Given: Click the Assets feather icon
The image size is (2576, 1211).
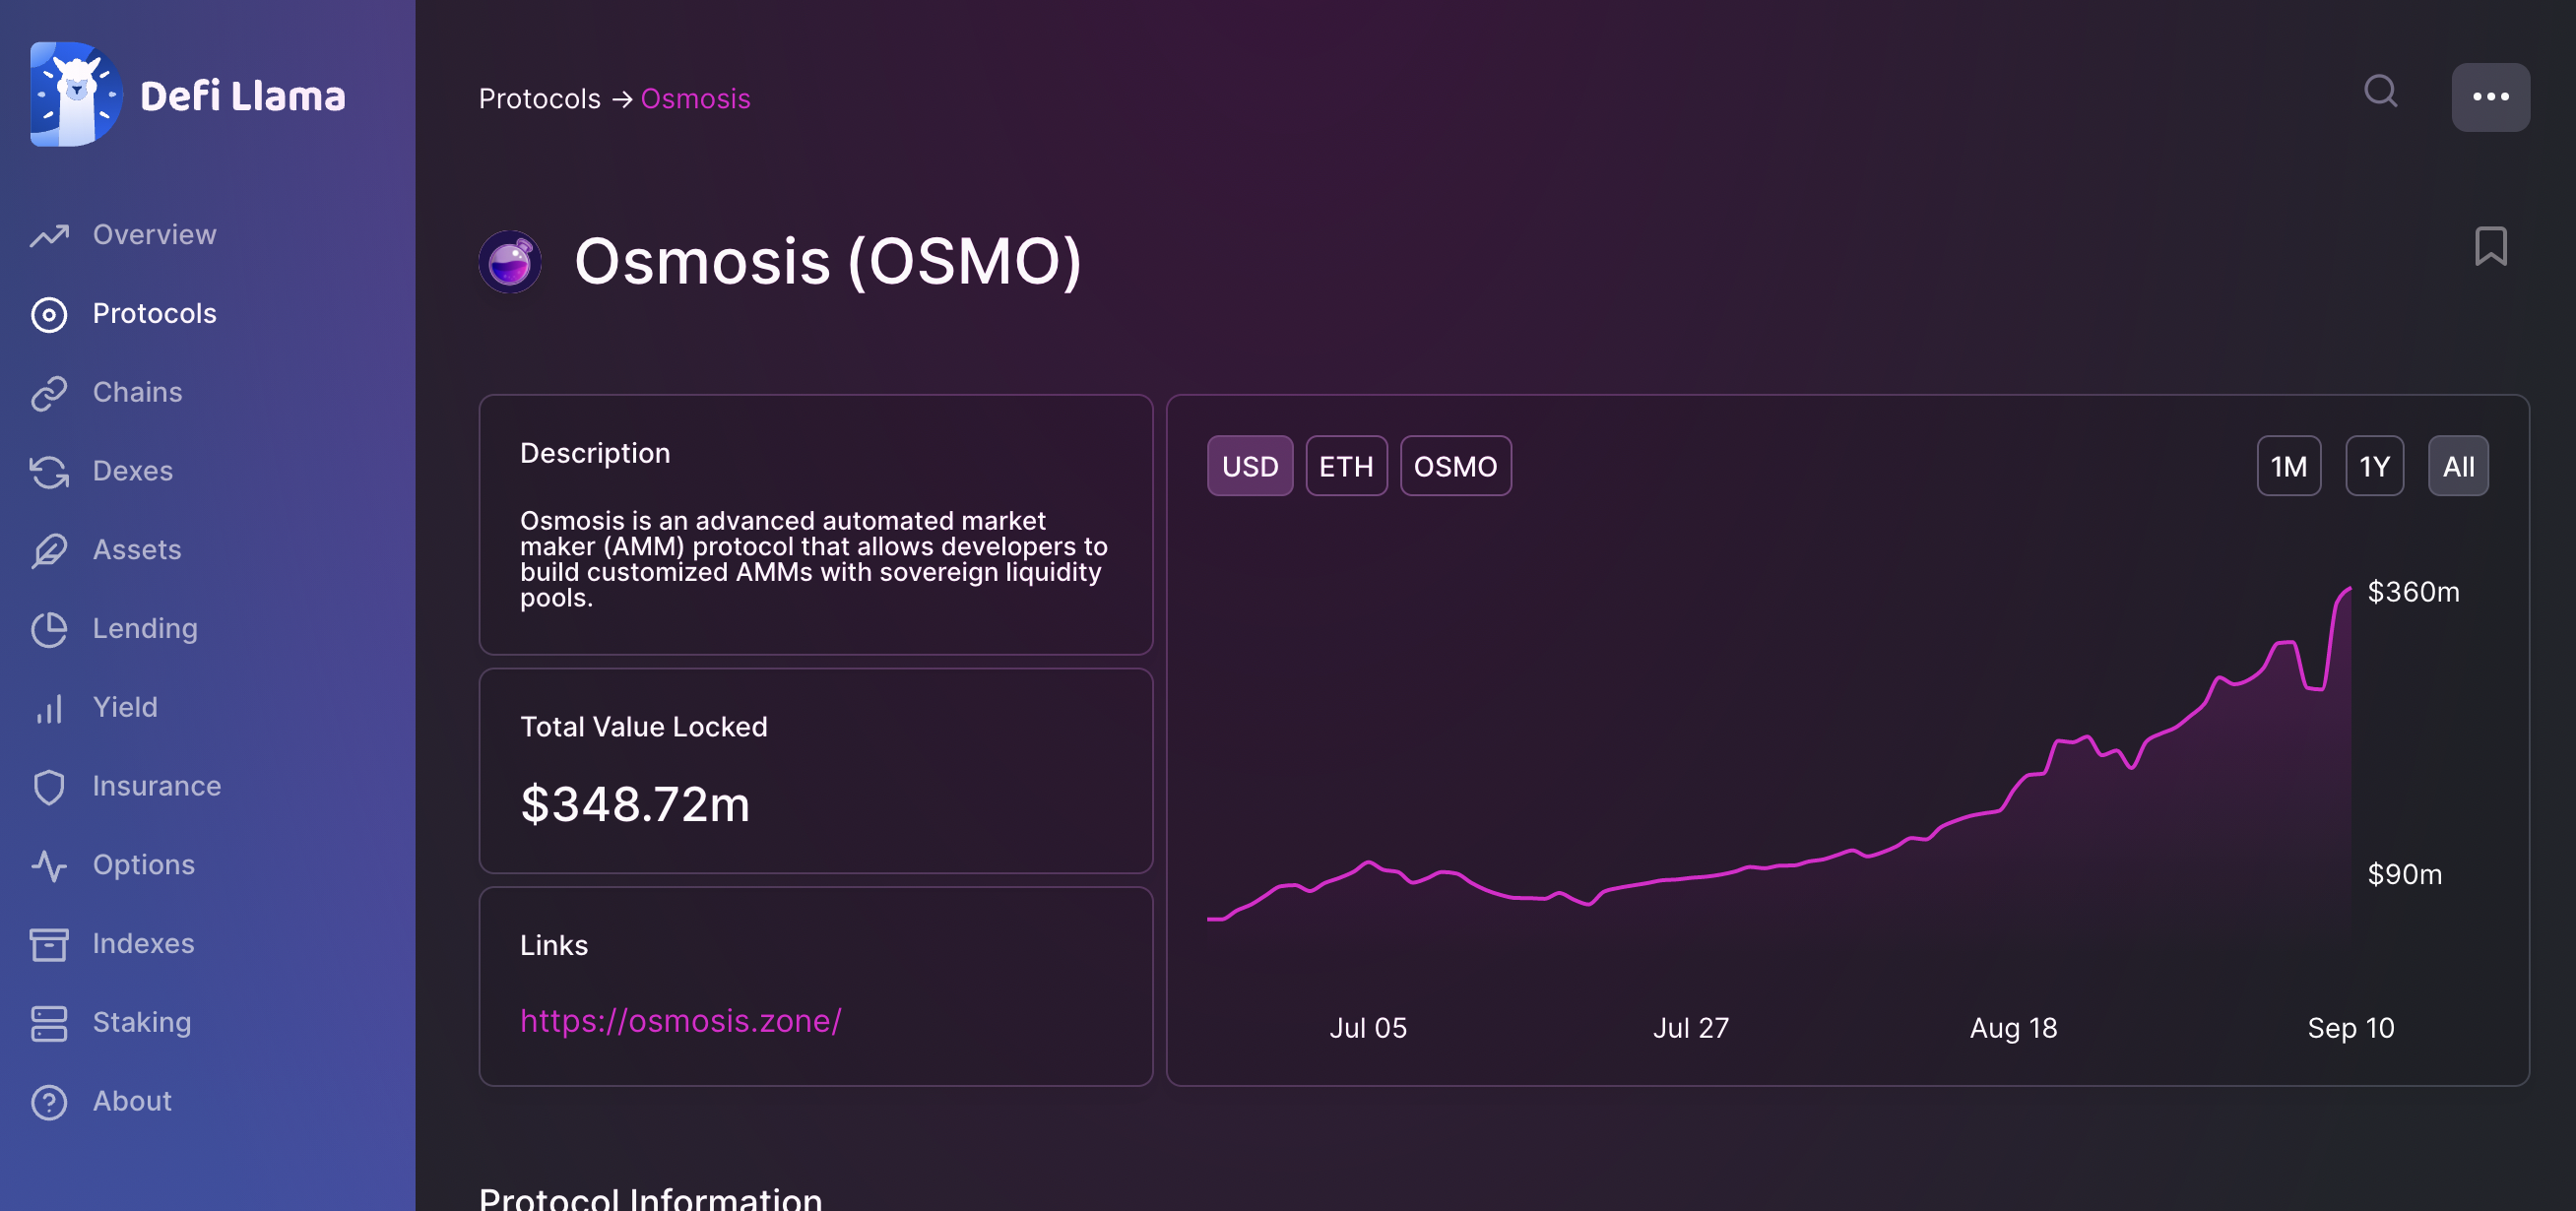Looking at the screenshot, I should point(49,550).
